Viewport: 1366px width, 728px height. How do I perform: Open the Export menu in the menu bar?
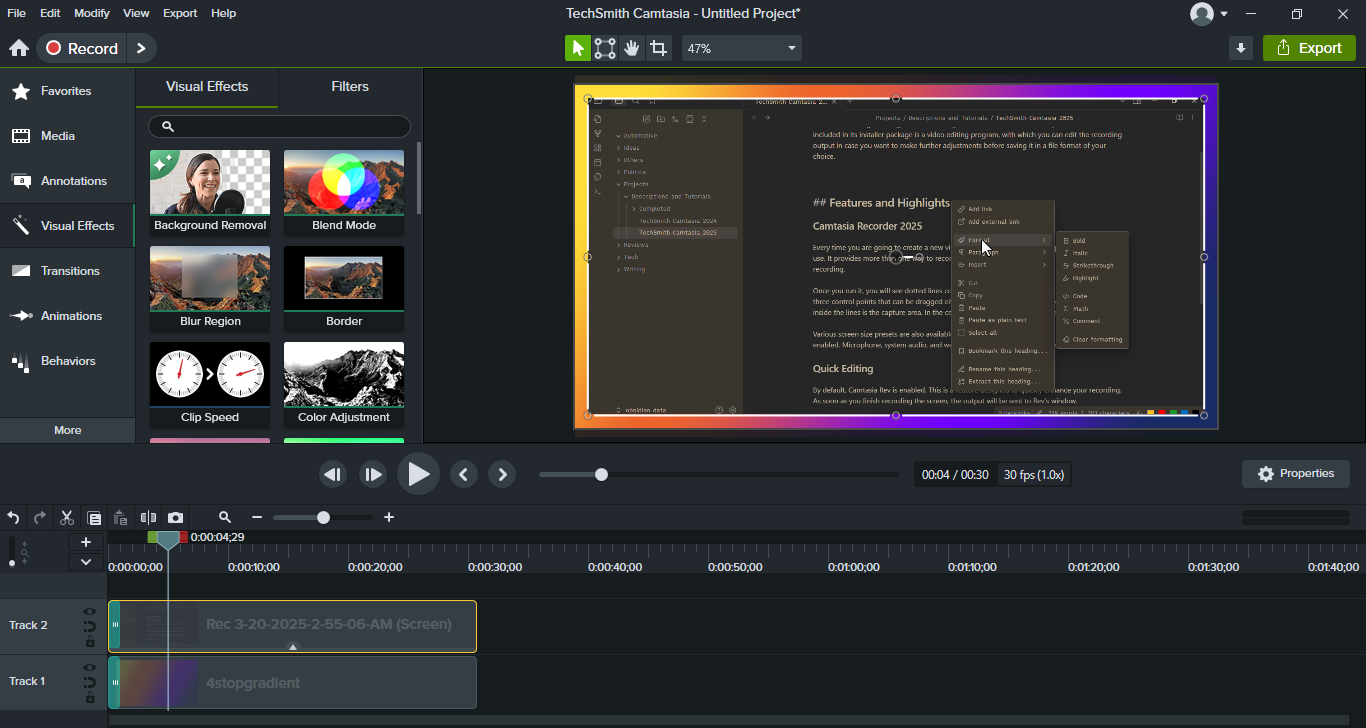[180, 13]
